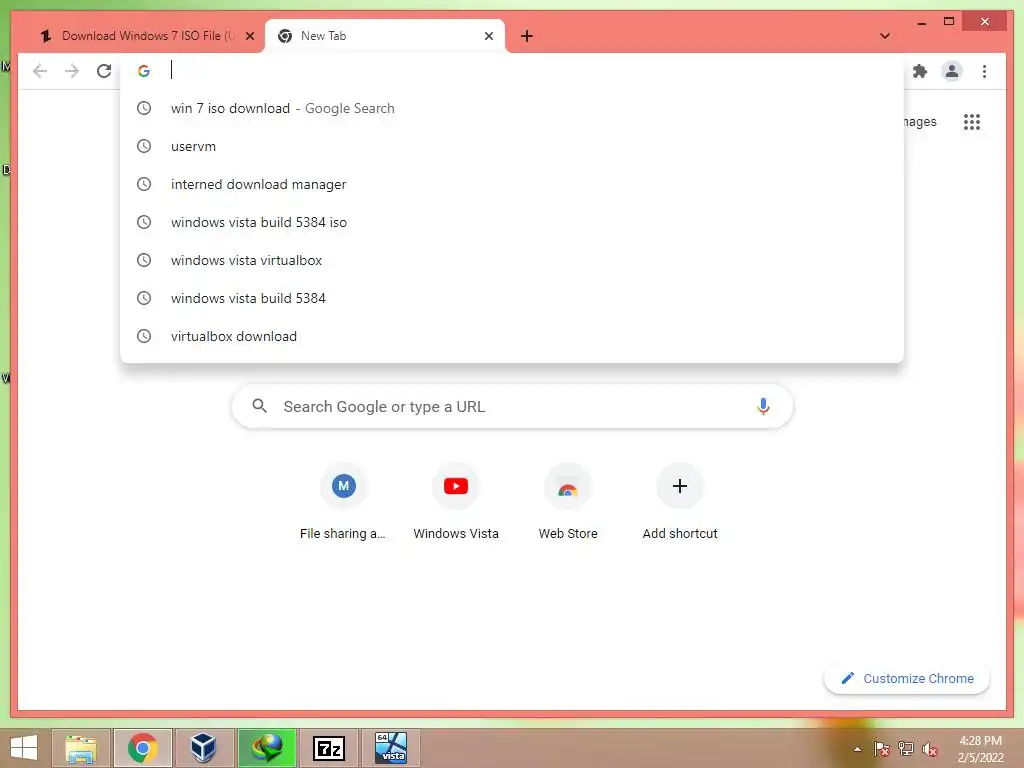Click the muted speaker tray icon
This screenshot has height=768, width=1024.
929,749
